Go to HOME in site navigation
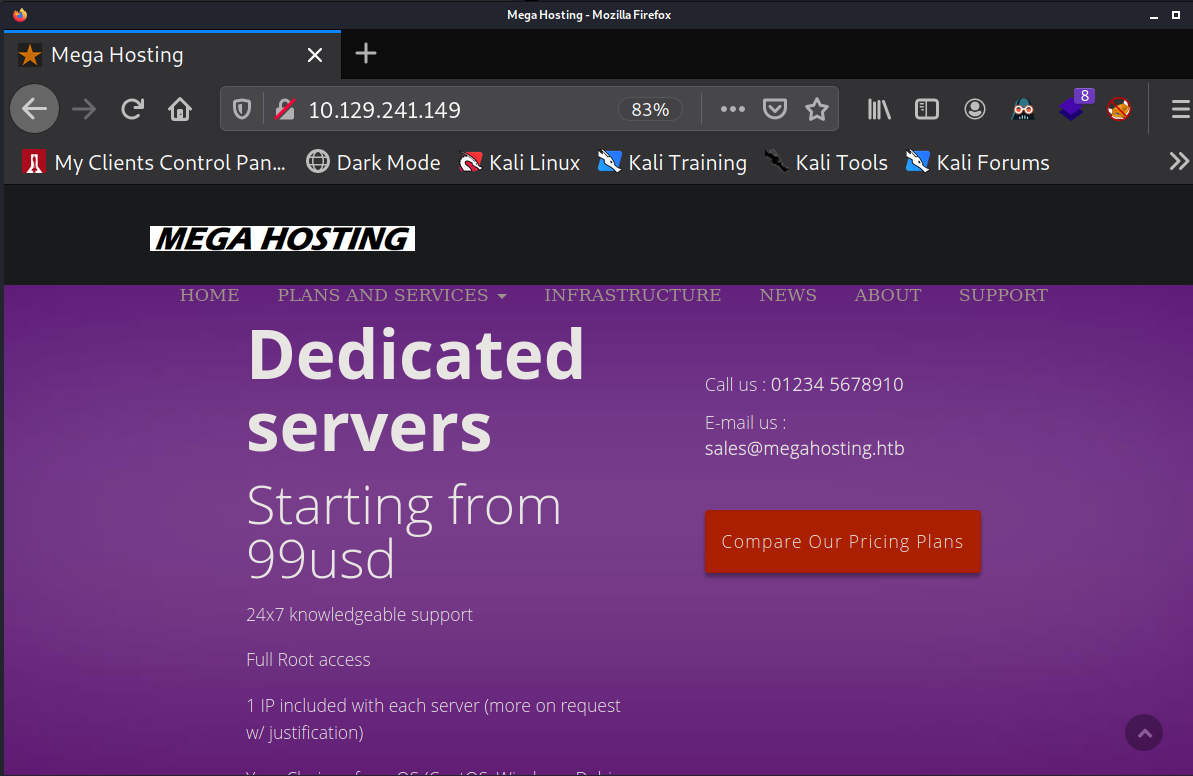This screenshot has height=776, width=1193. point(209,295)
